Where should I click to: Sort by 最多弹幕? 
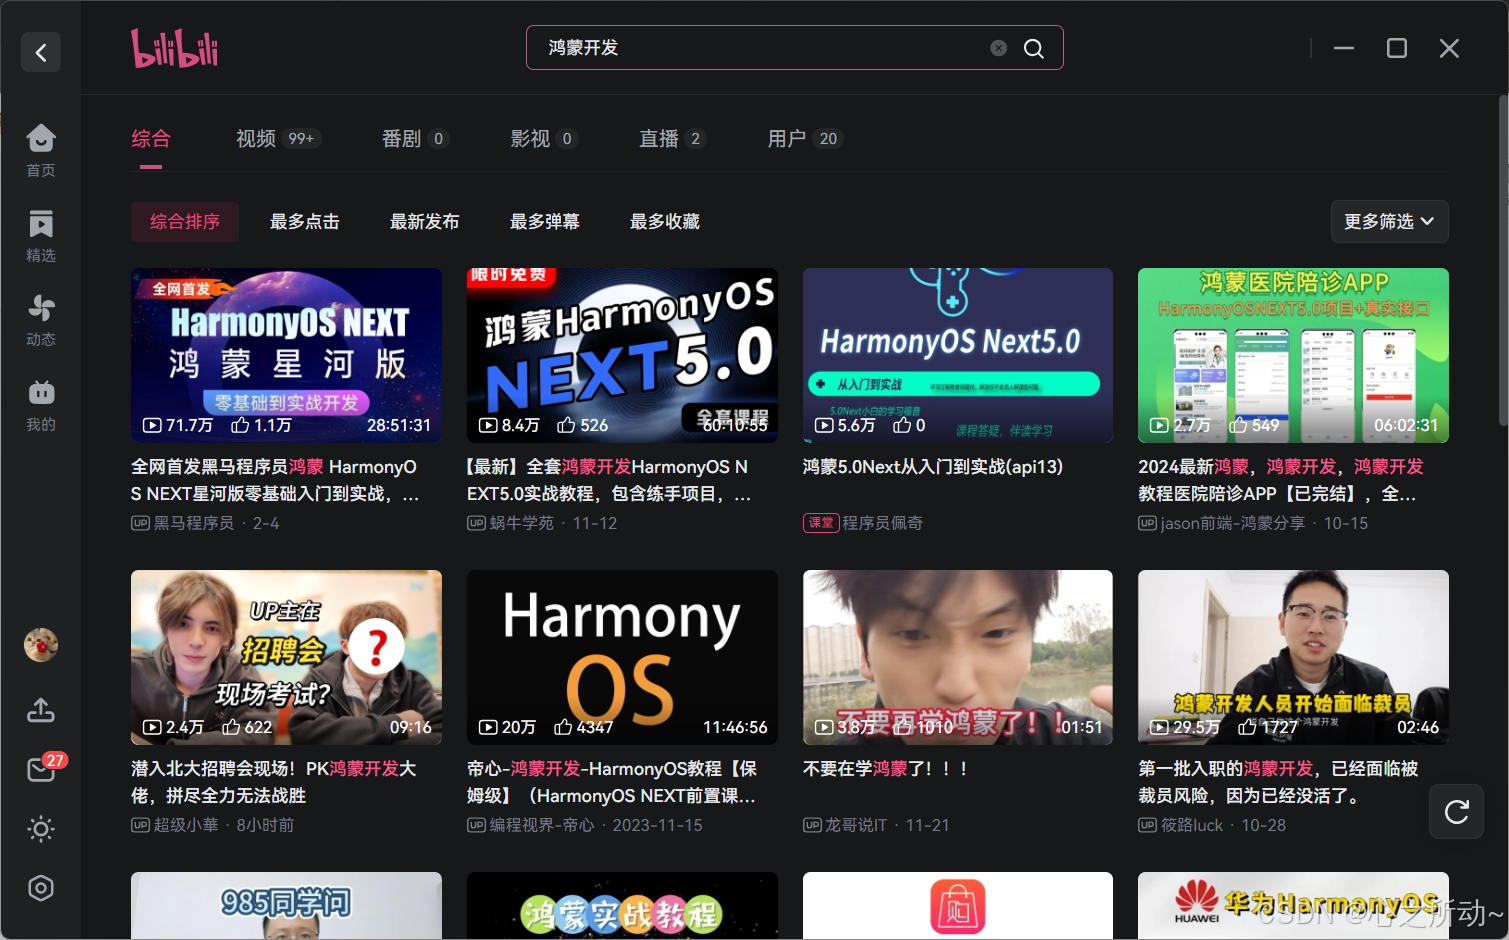click(x=545, y=222)
